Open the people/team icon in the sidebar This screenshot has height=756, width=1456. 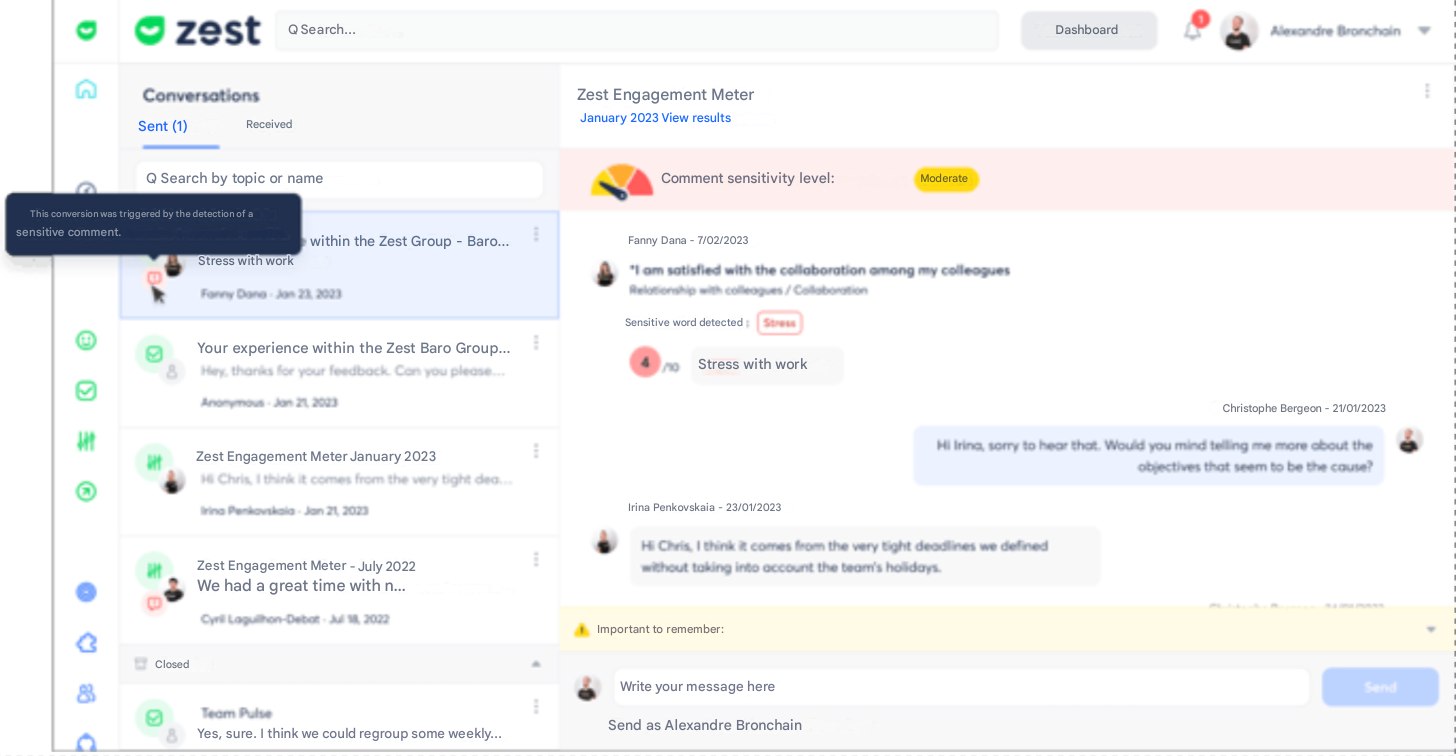click(86, 693)
